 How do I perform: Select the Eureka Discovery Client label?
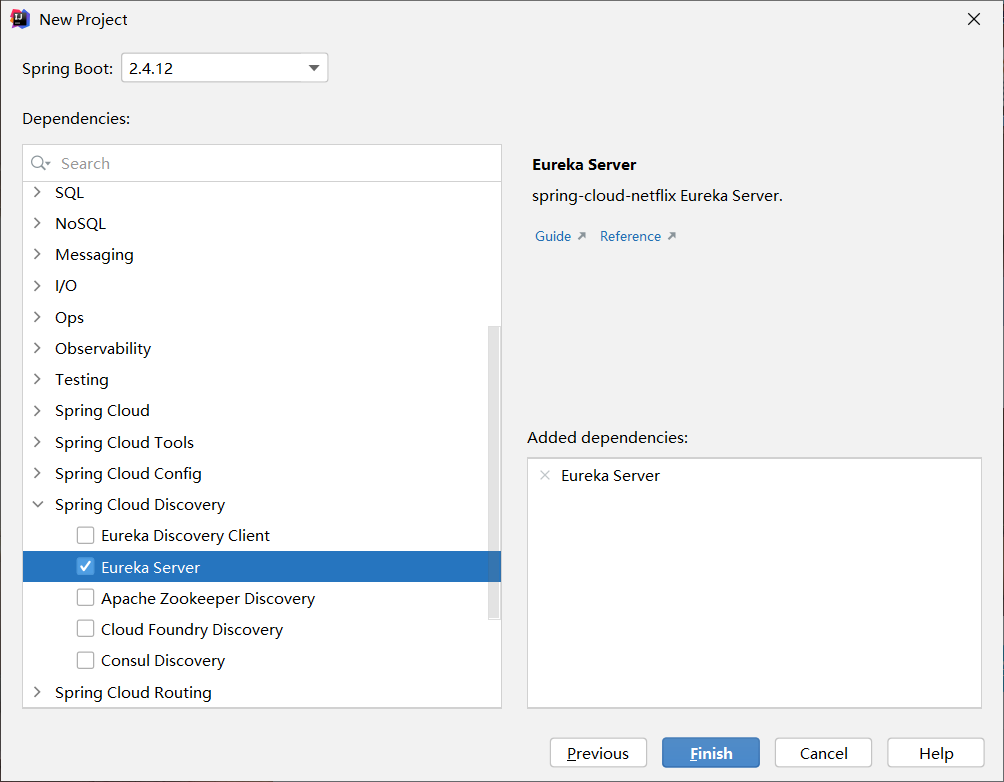[185, 535]
